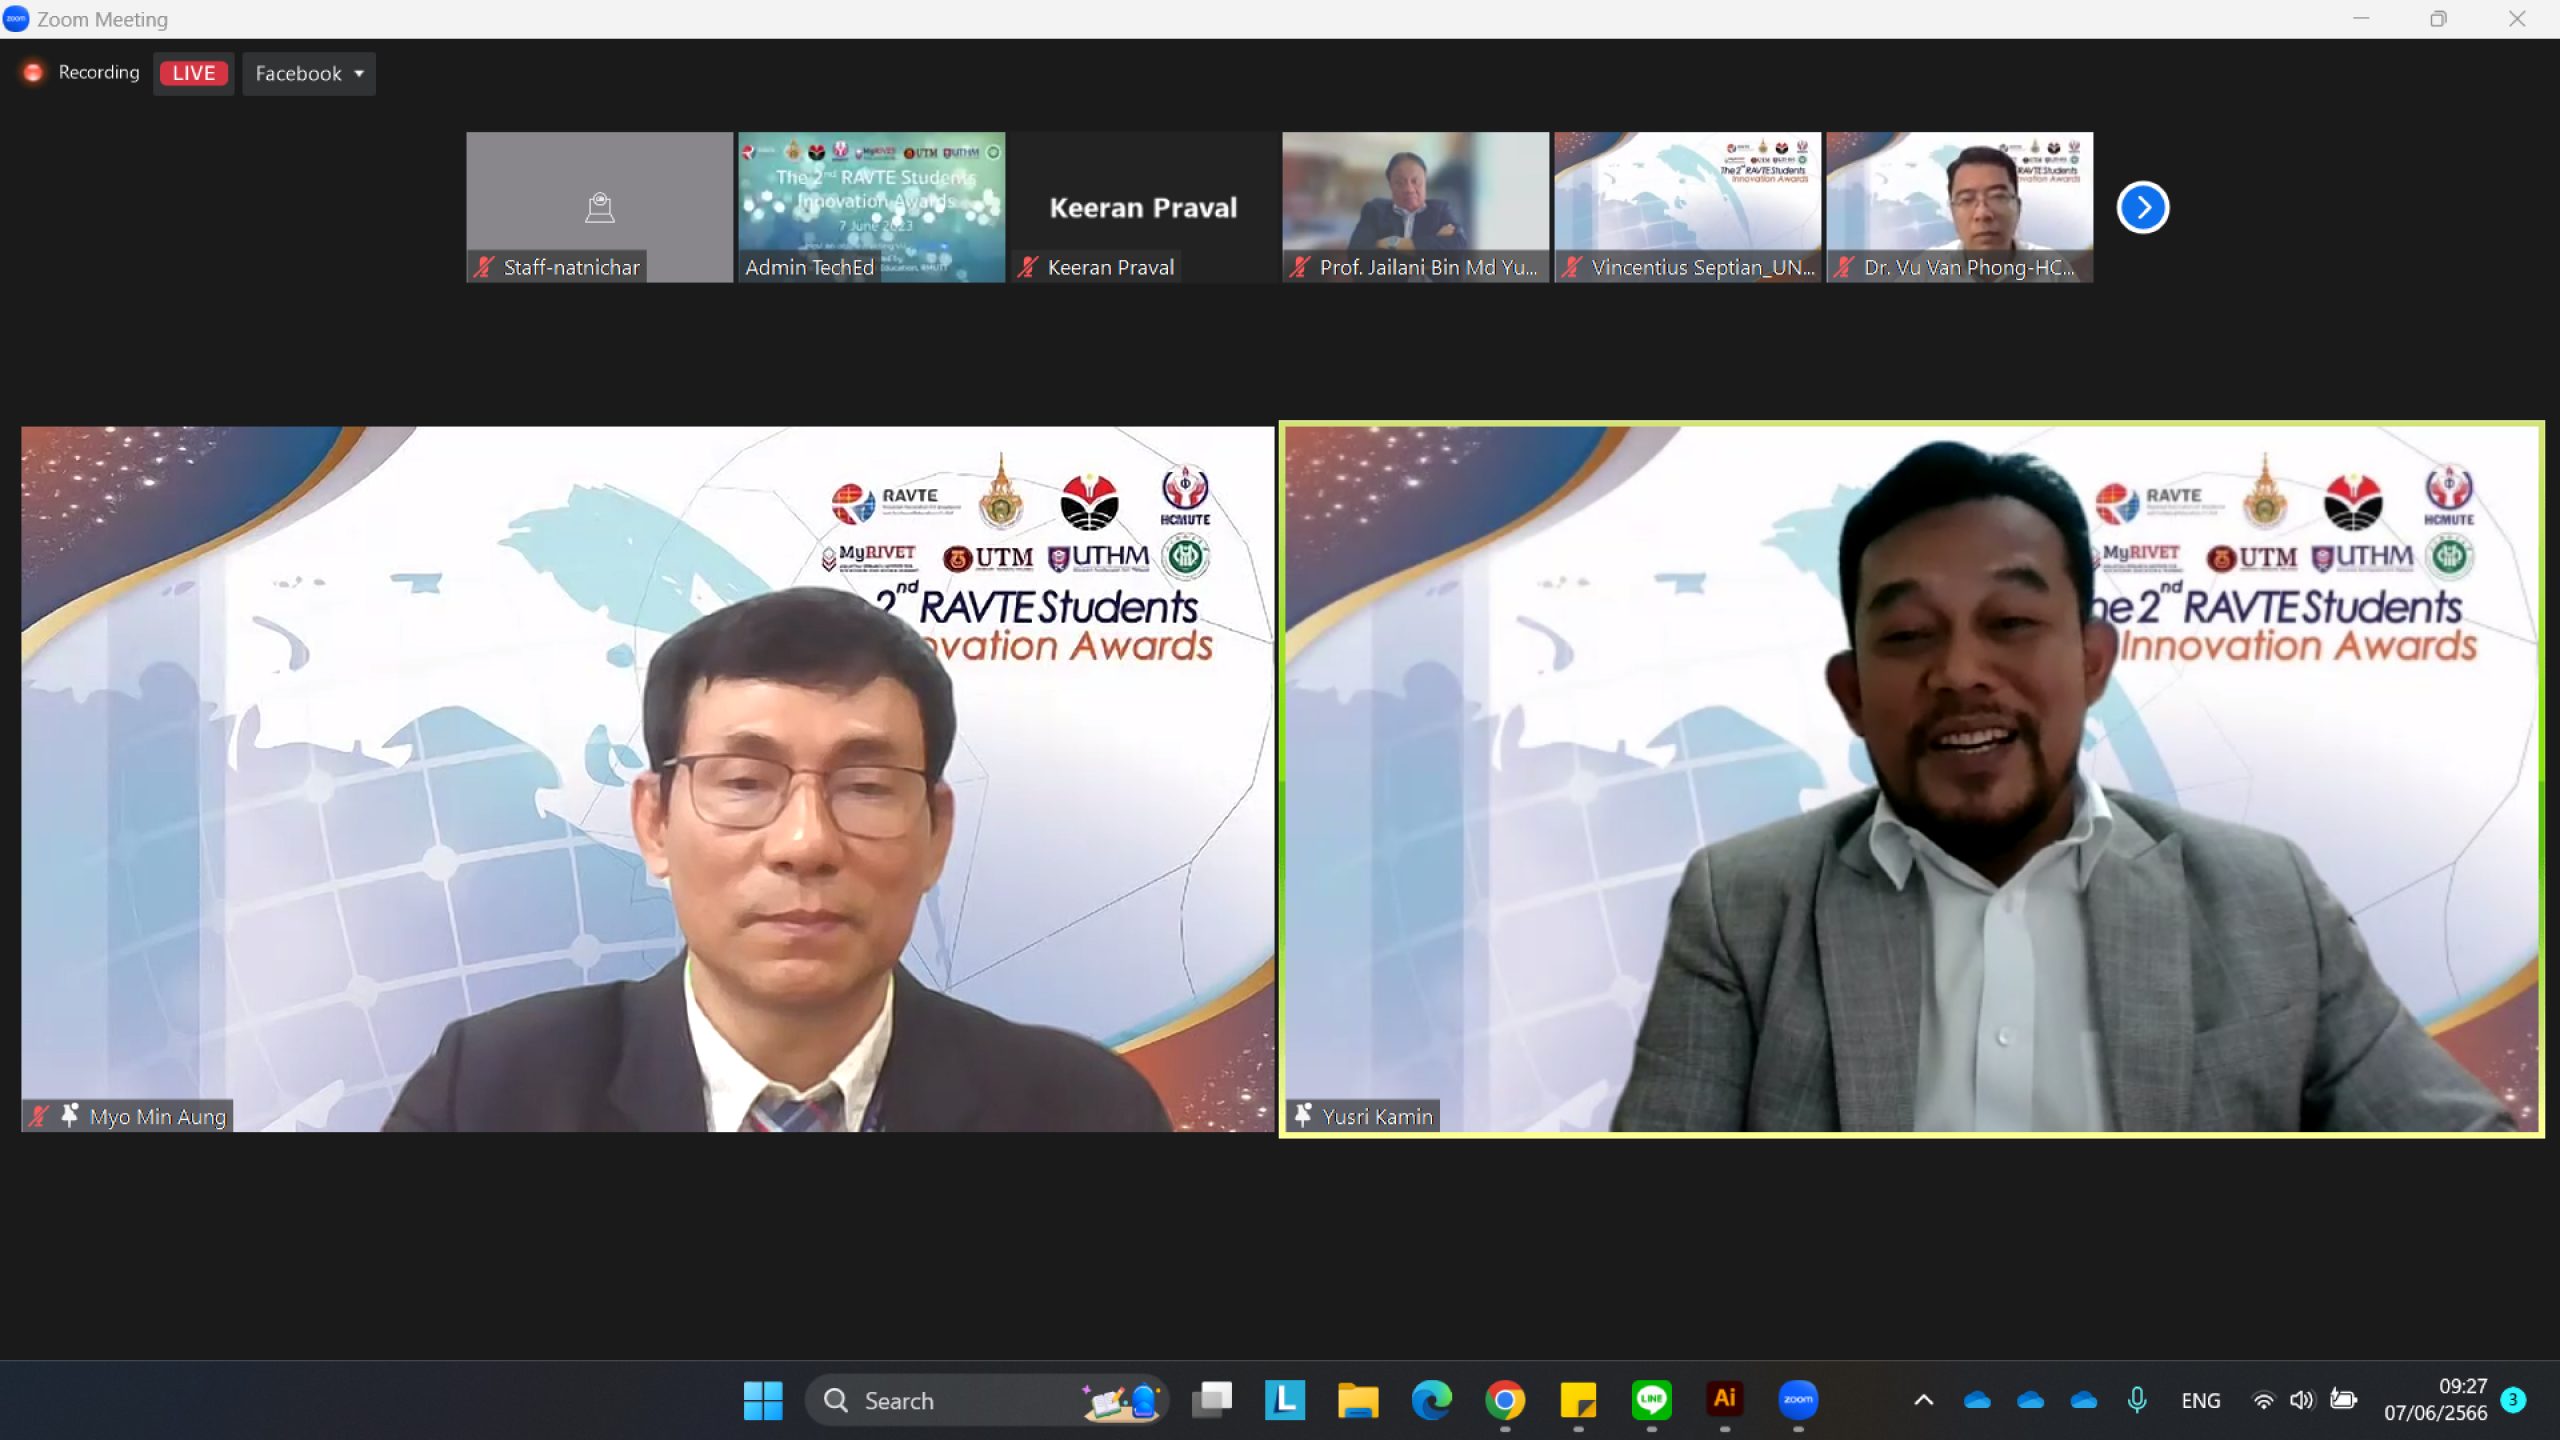Click the red LIVE badge
2560x1440 pixels.
click(x=193, y=73)
